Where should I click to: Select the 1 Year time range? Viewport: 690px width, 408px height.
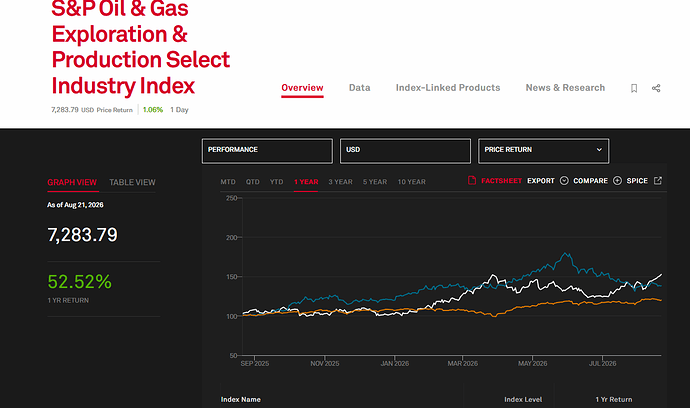point(306,182)
